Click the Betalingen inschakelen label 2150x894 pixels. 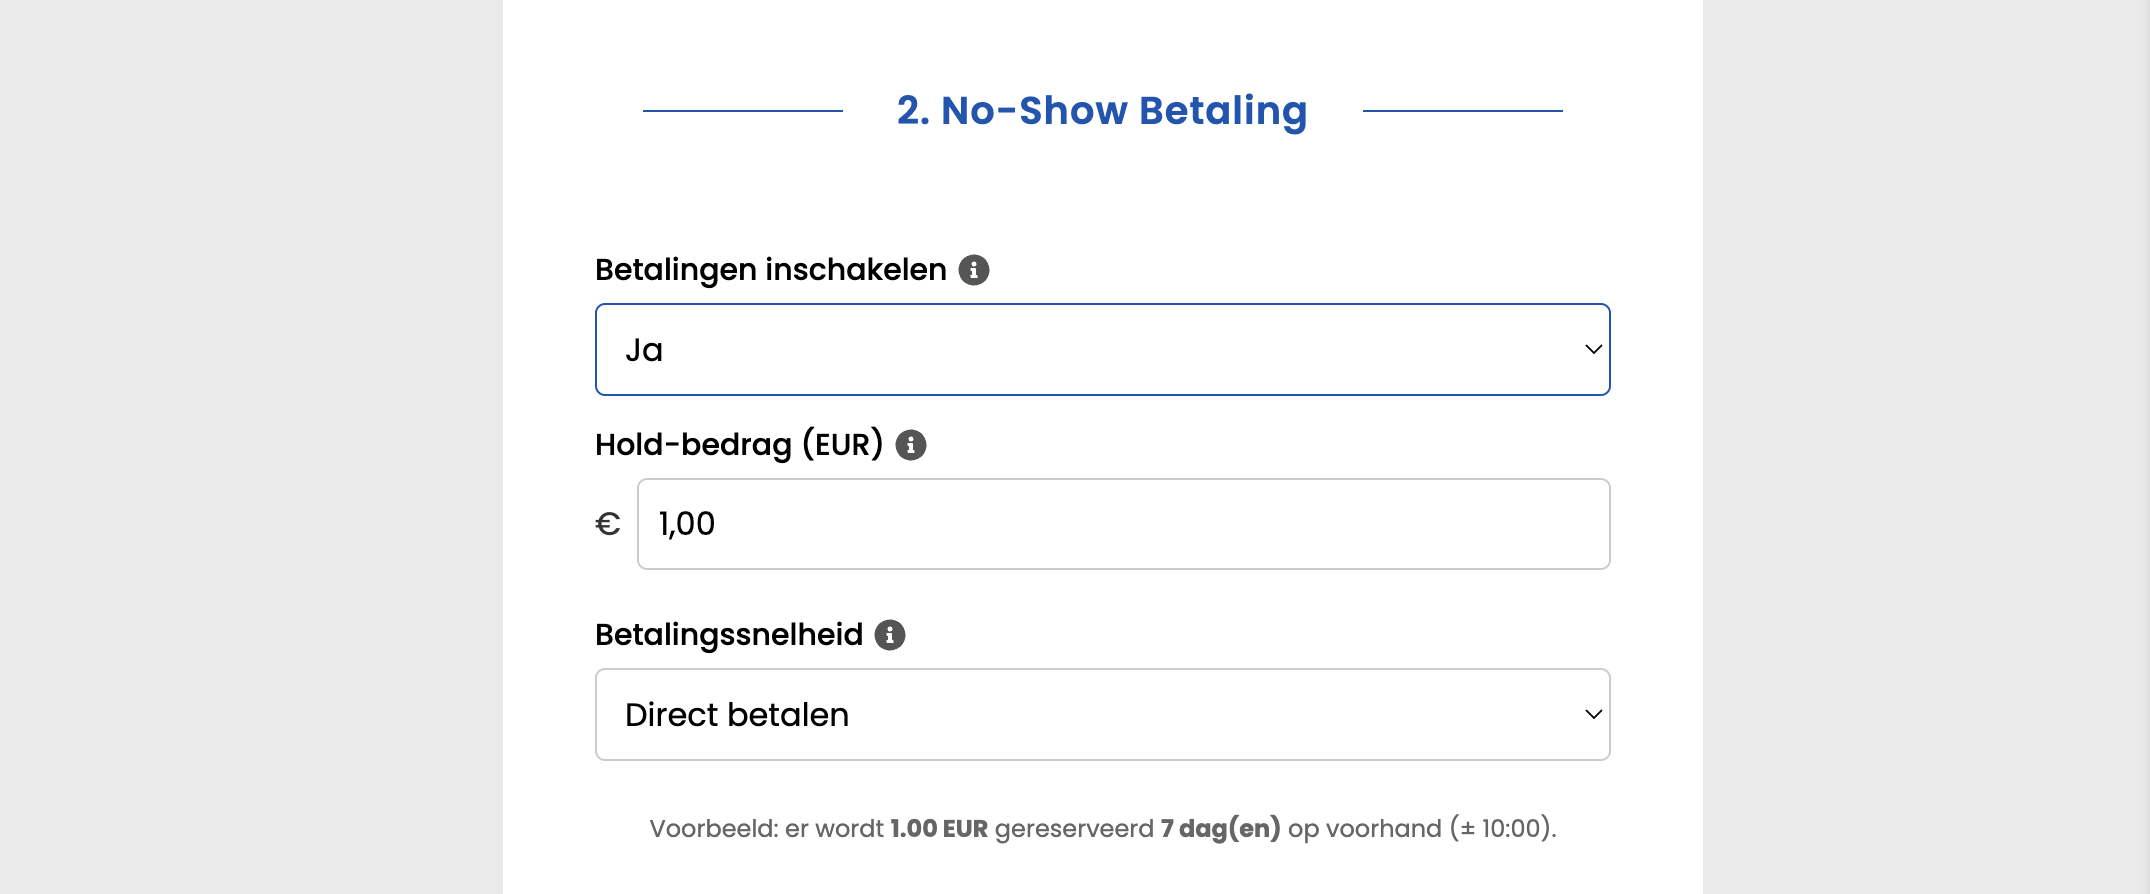[770, 270]
